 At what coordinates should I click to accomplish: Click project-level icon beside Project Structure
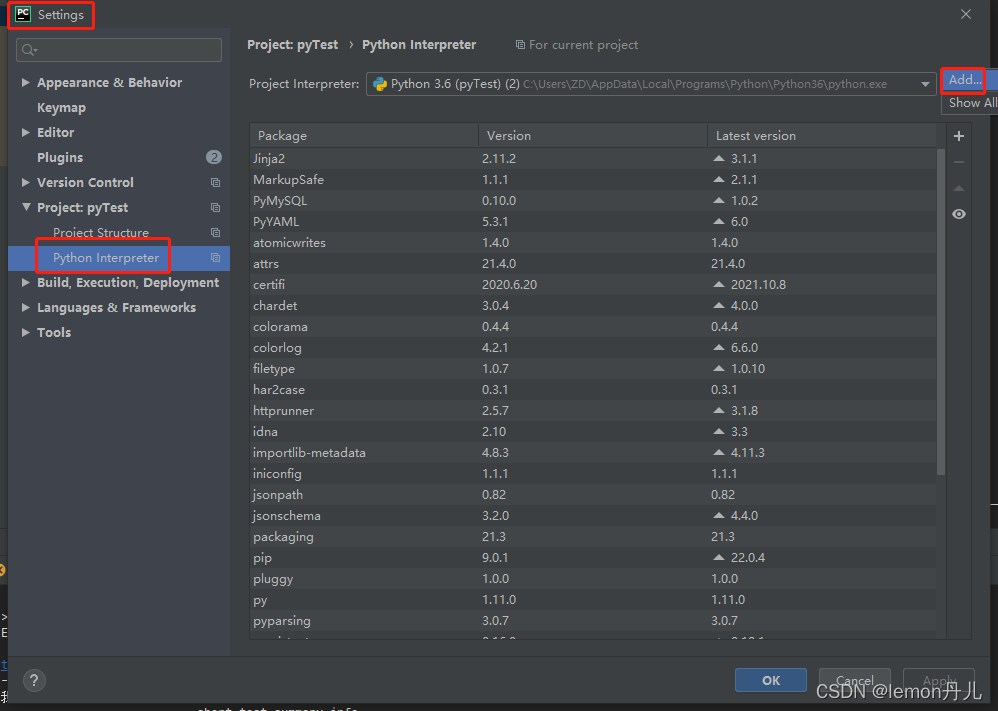[215, 232]
